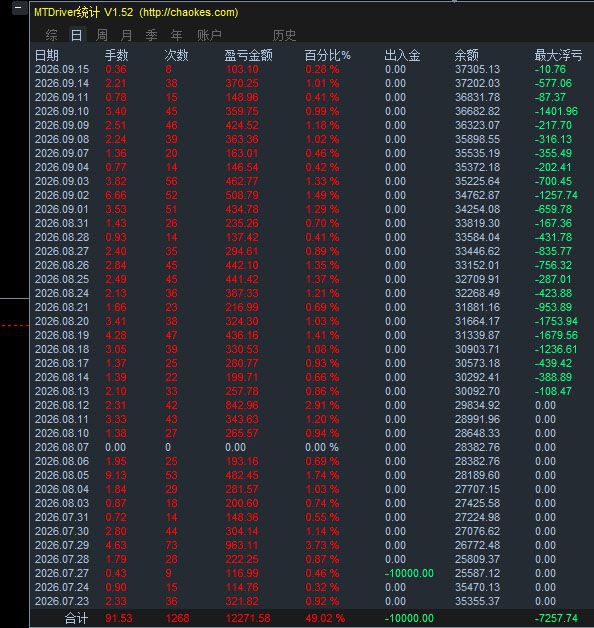This screenshot has height=628, width=594.
Task: Click withdrawal -10000.00 on 2026.07.27
Action: pyautogui.click(x=409, y=574)
